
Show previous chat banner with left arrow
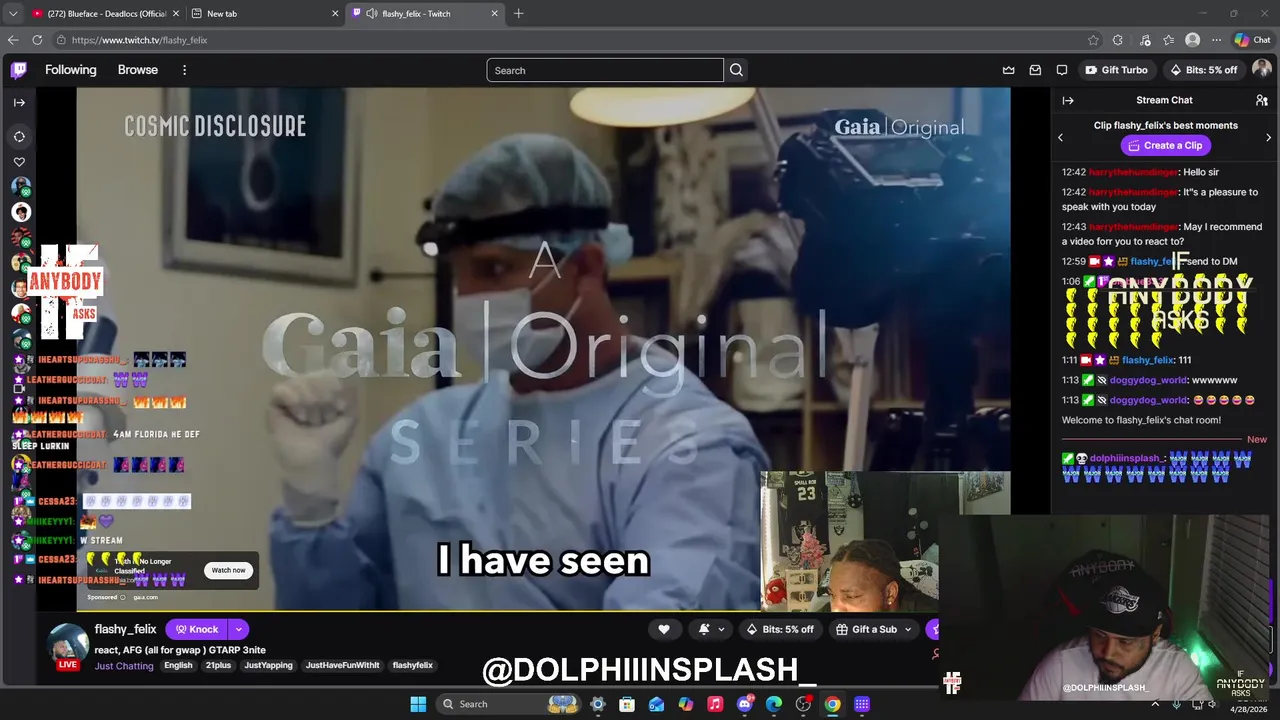click(x=1061, y=137)
